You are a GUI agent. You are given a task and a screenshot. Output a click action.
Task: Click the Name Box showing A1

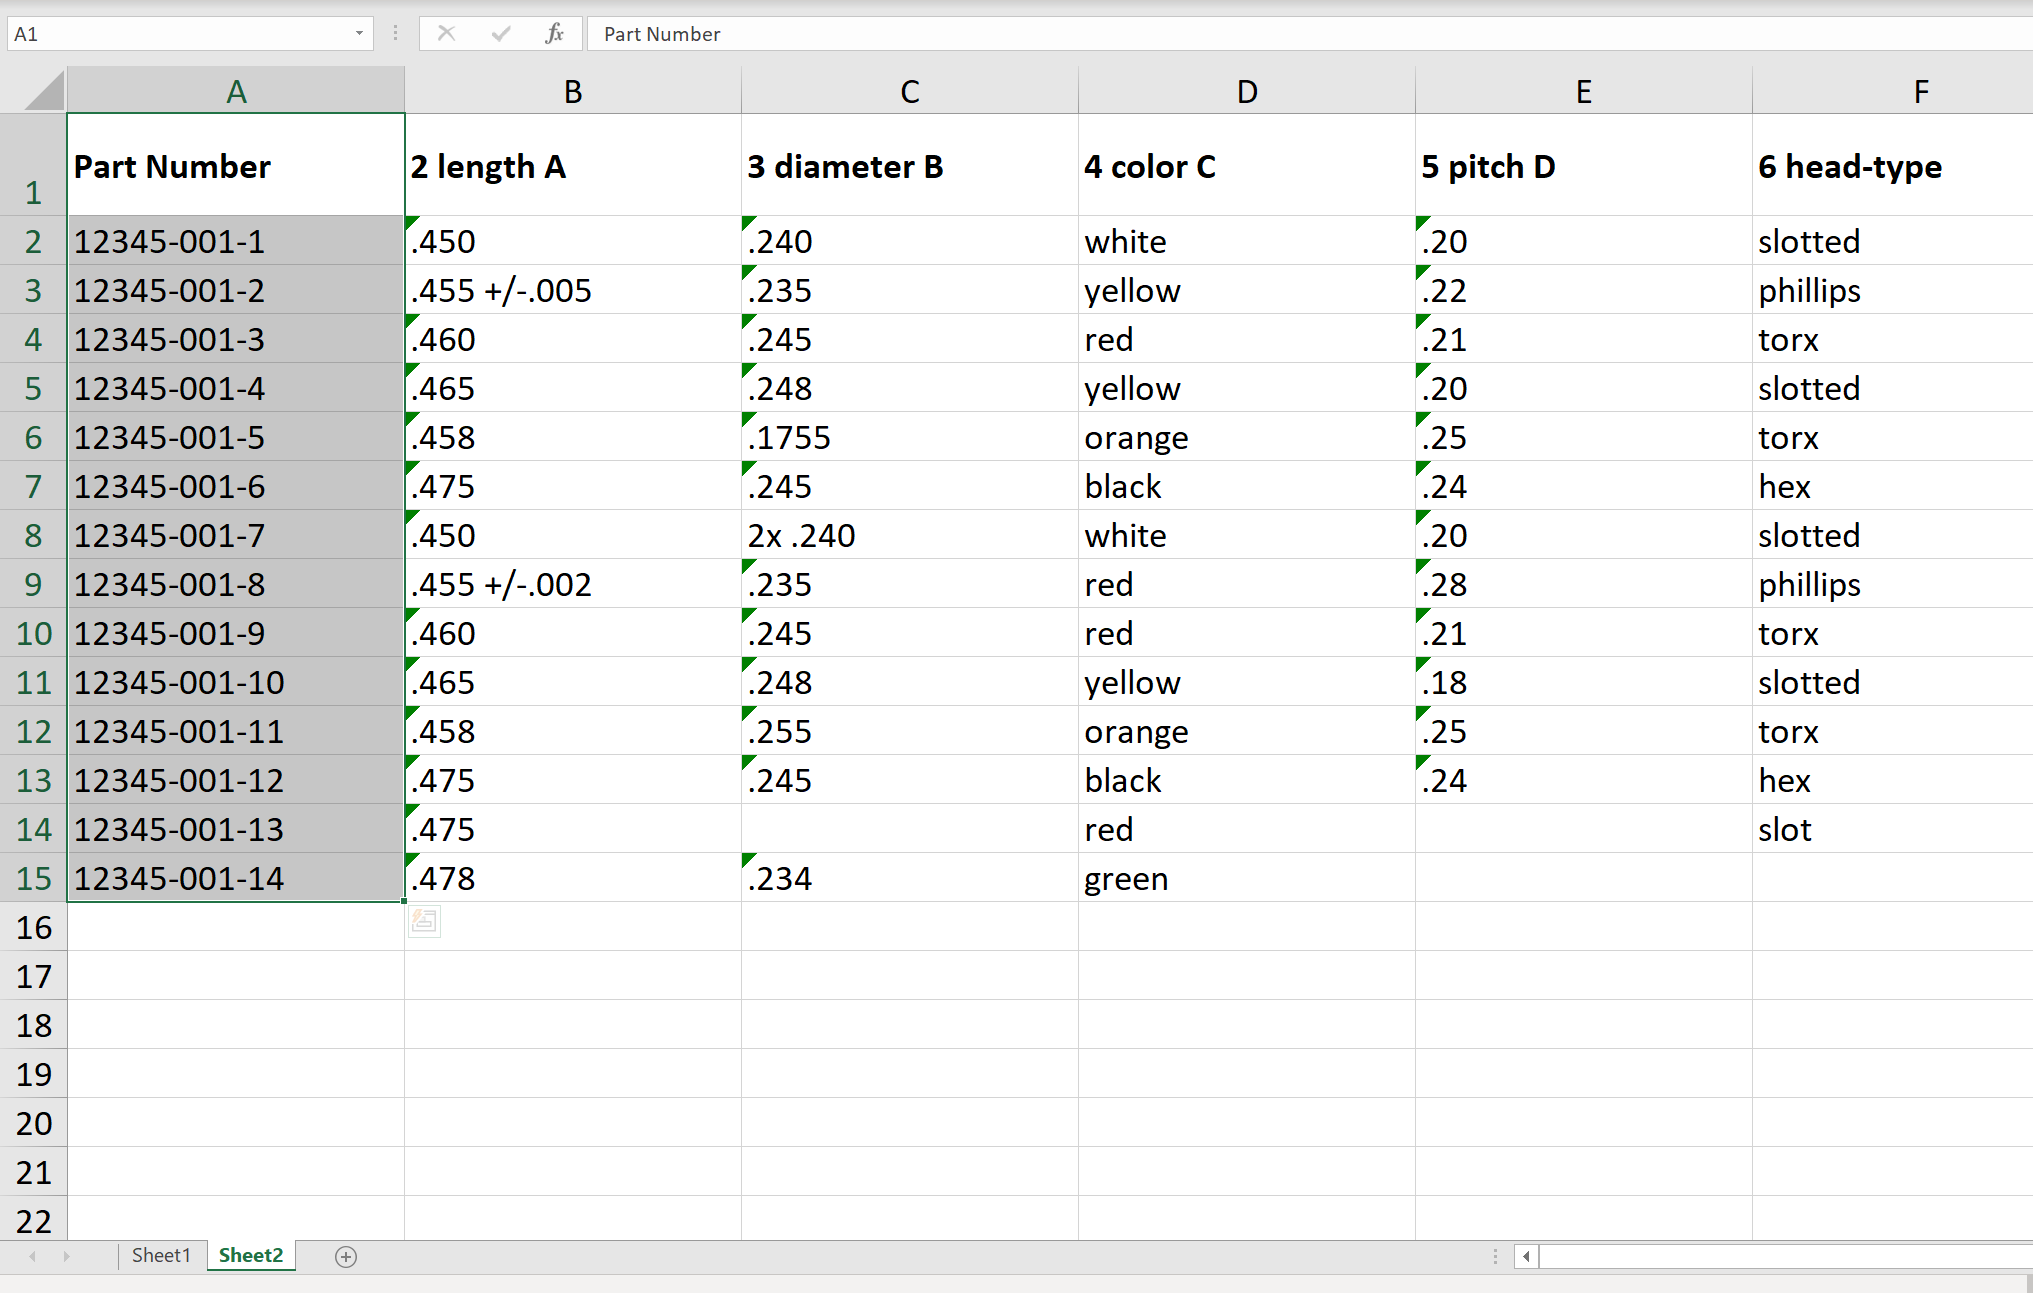tap(180, 34)
